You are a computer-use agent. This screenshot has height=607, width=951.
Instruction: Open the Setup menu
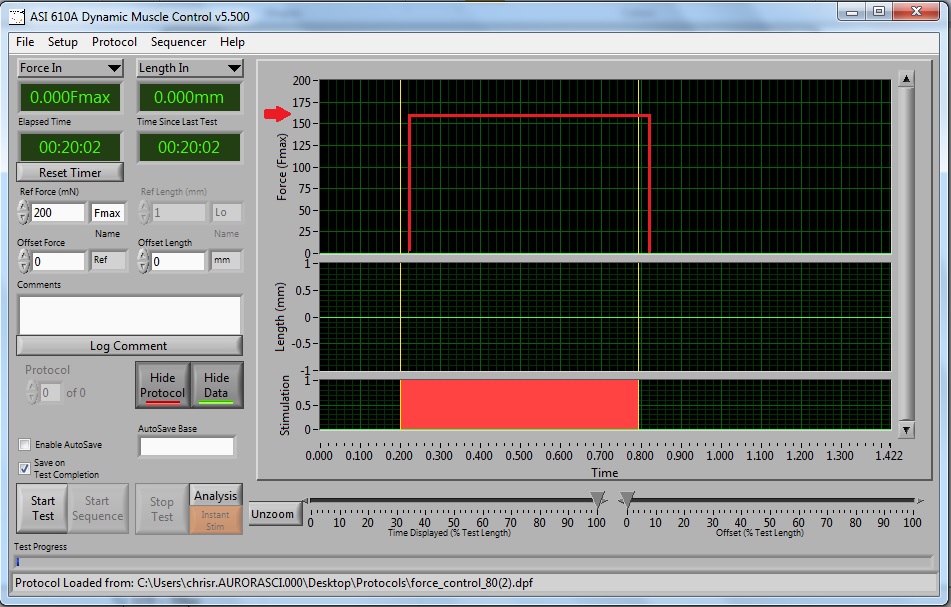pyautogui.click(x=63, y=42)
